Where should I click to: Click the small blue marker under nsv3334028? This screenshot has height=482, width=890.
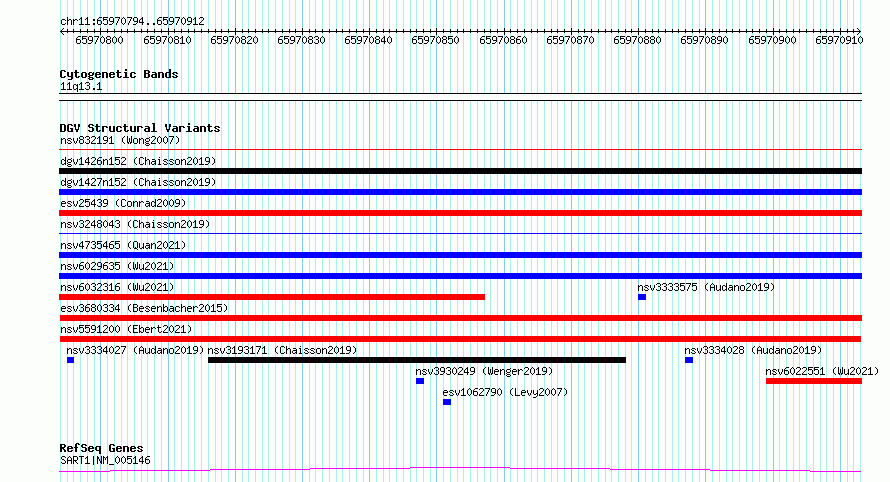pos(689,360)
